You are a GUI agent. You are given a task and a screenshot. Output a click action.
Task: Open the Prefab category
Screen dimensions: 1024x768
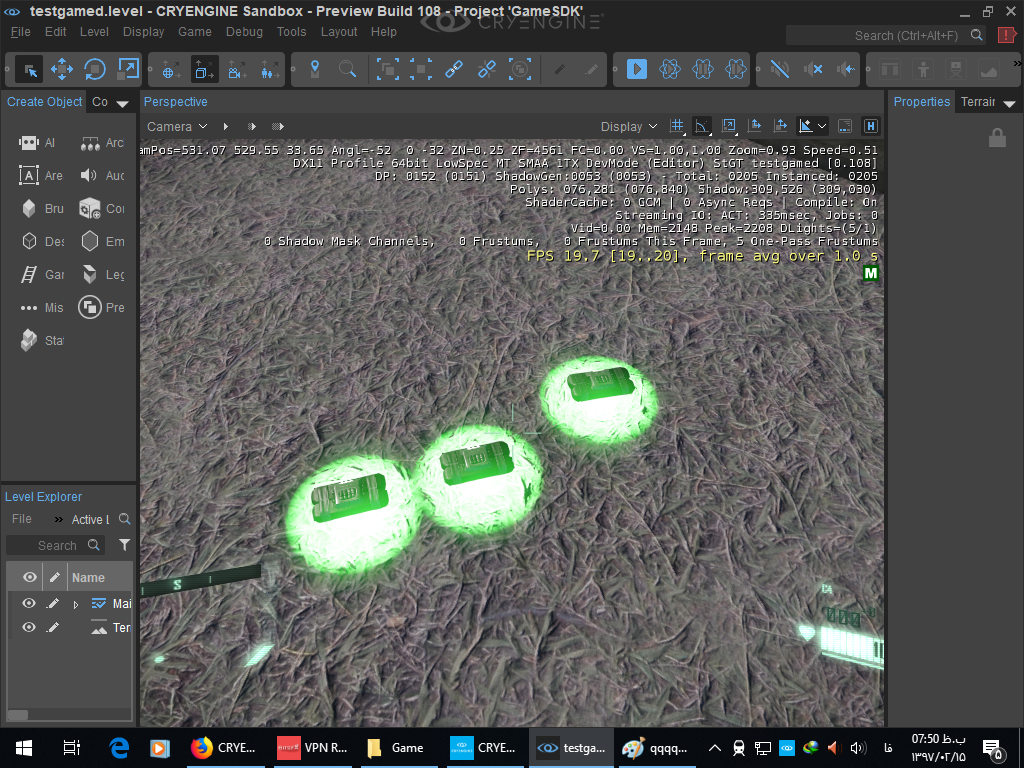point(101,307)
